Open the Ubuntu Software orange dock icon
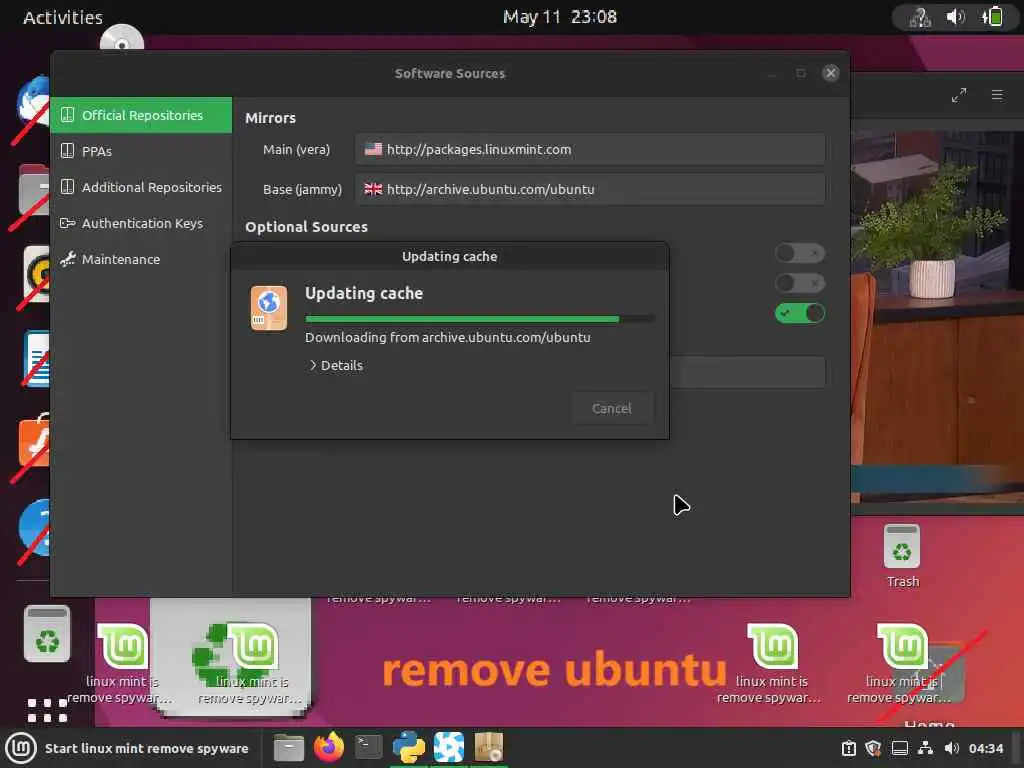 34,441
